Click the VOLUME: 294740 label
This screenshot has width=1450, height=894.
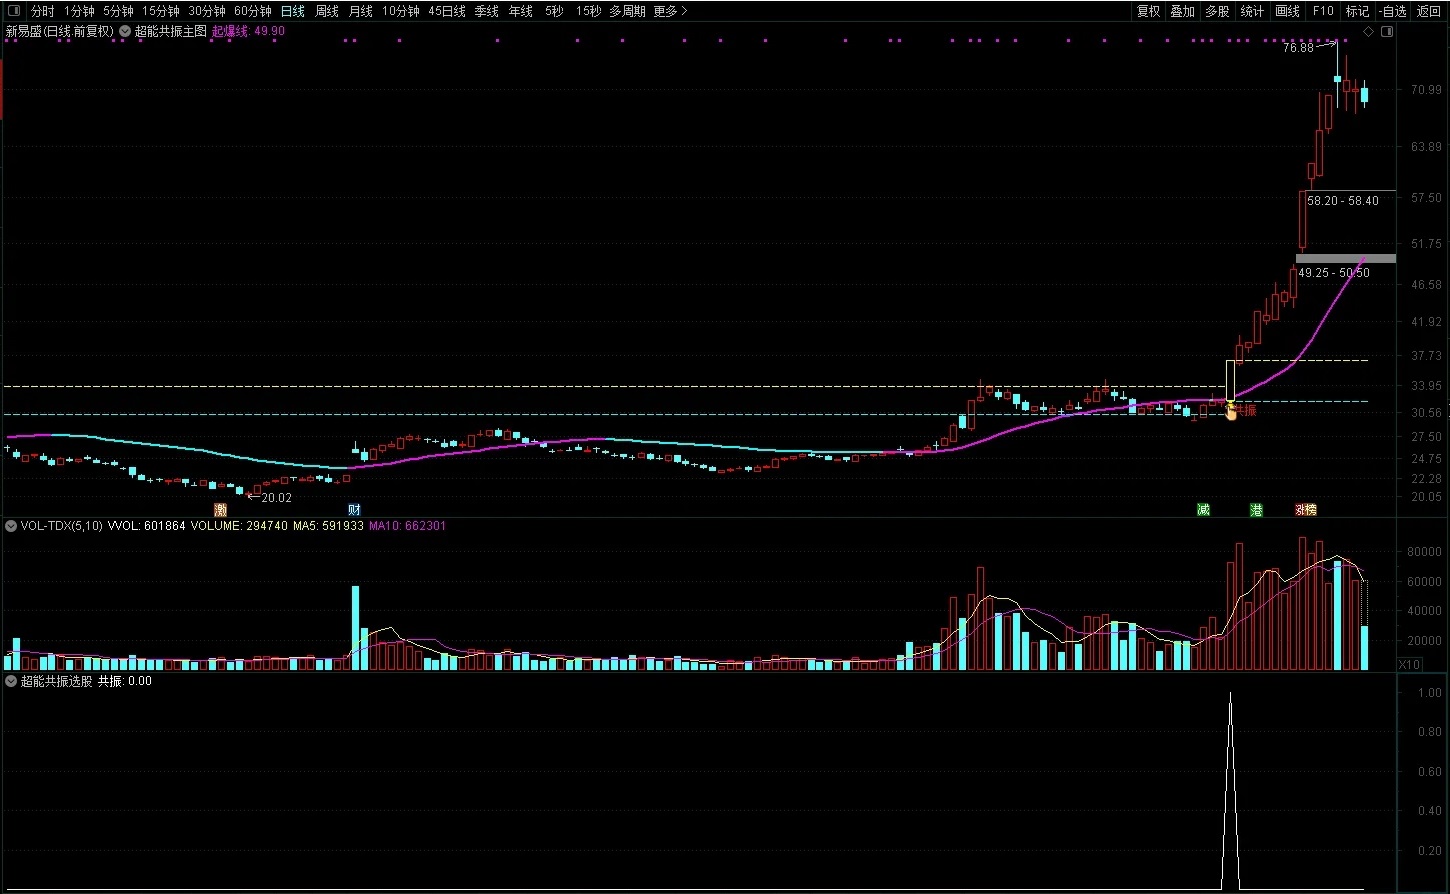point(239,525)
